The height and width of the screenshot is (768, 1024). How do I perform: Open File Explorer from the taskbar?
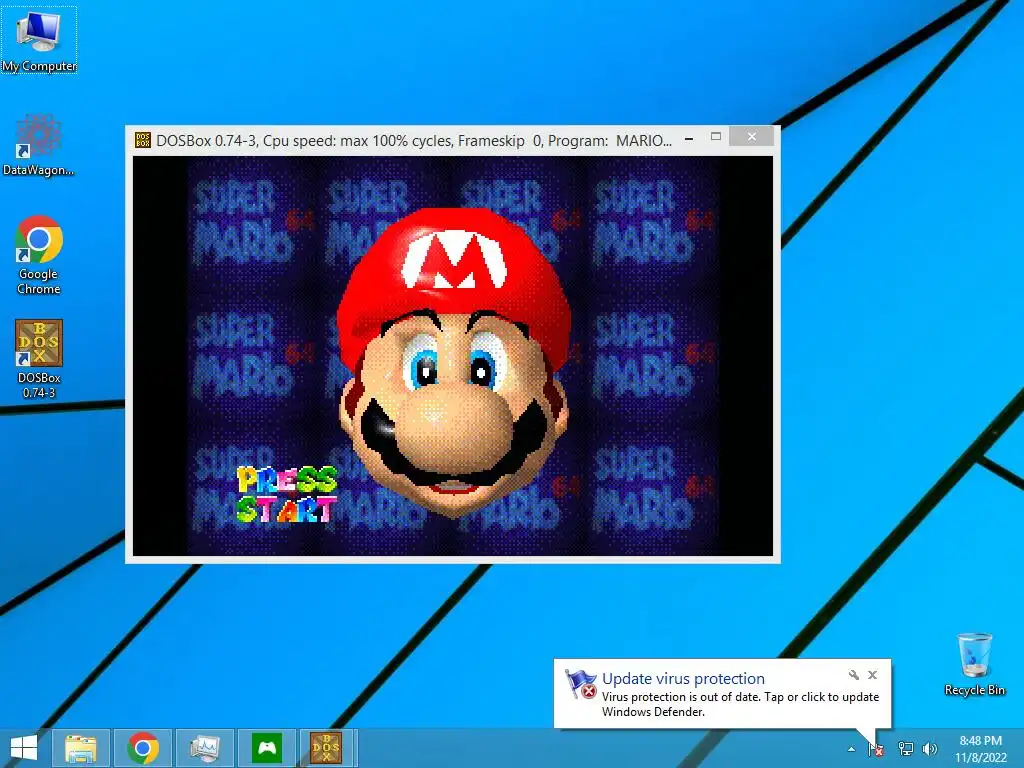point(81,748)
